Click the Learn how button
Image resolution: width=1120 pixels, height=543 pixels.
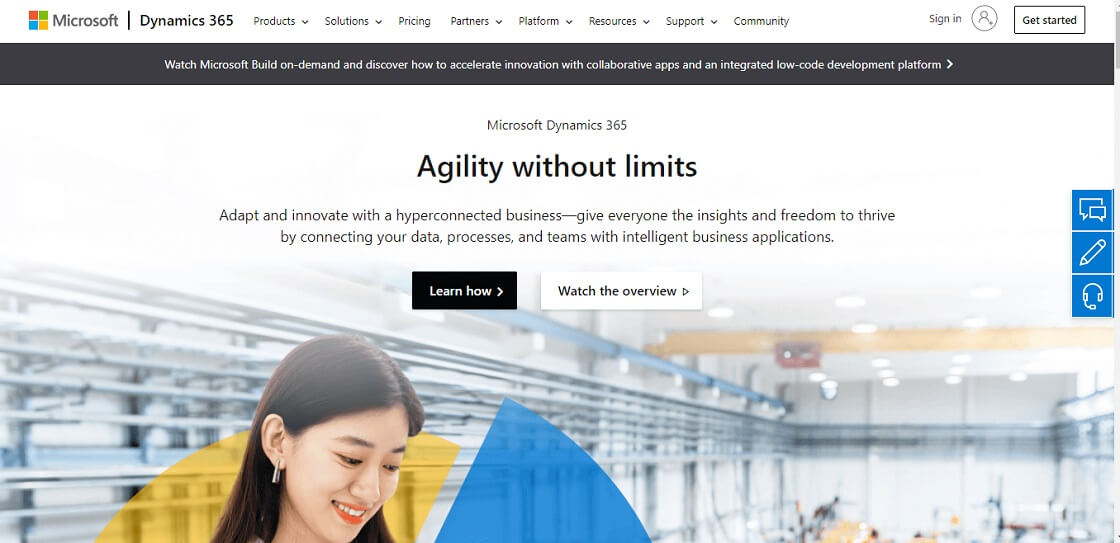[464, 291]
